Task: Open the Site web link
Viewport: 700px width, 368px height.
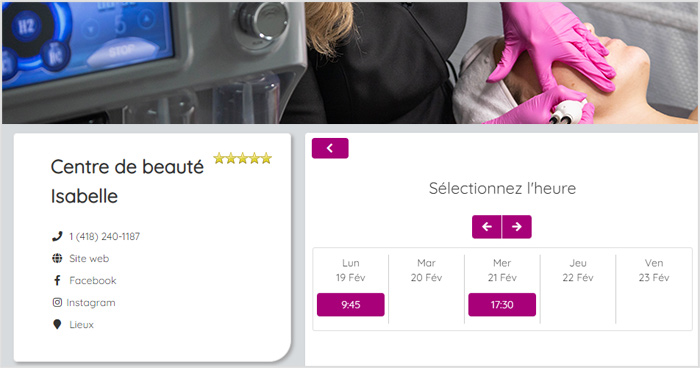Action: pos(89,258)
